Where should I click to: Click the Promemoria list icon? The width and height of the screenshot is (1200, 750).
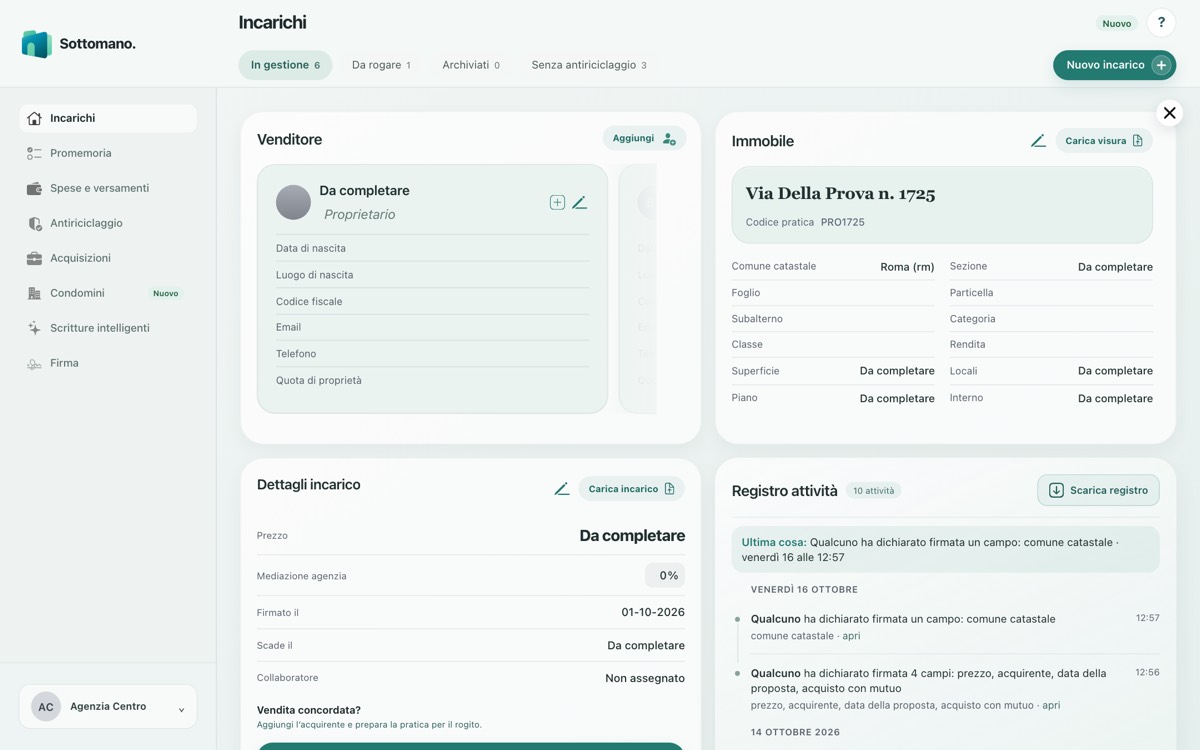point(34,153)
